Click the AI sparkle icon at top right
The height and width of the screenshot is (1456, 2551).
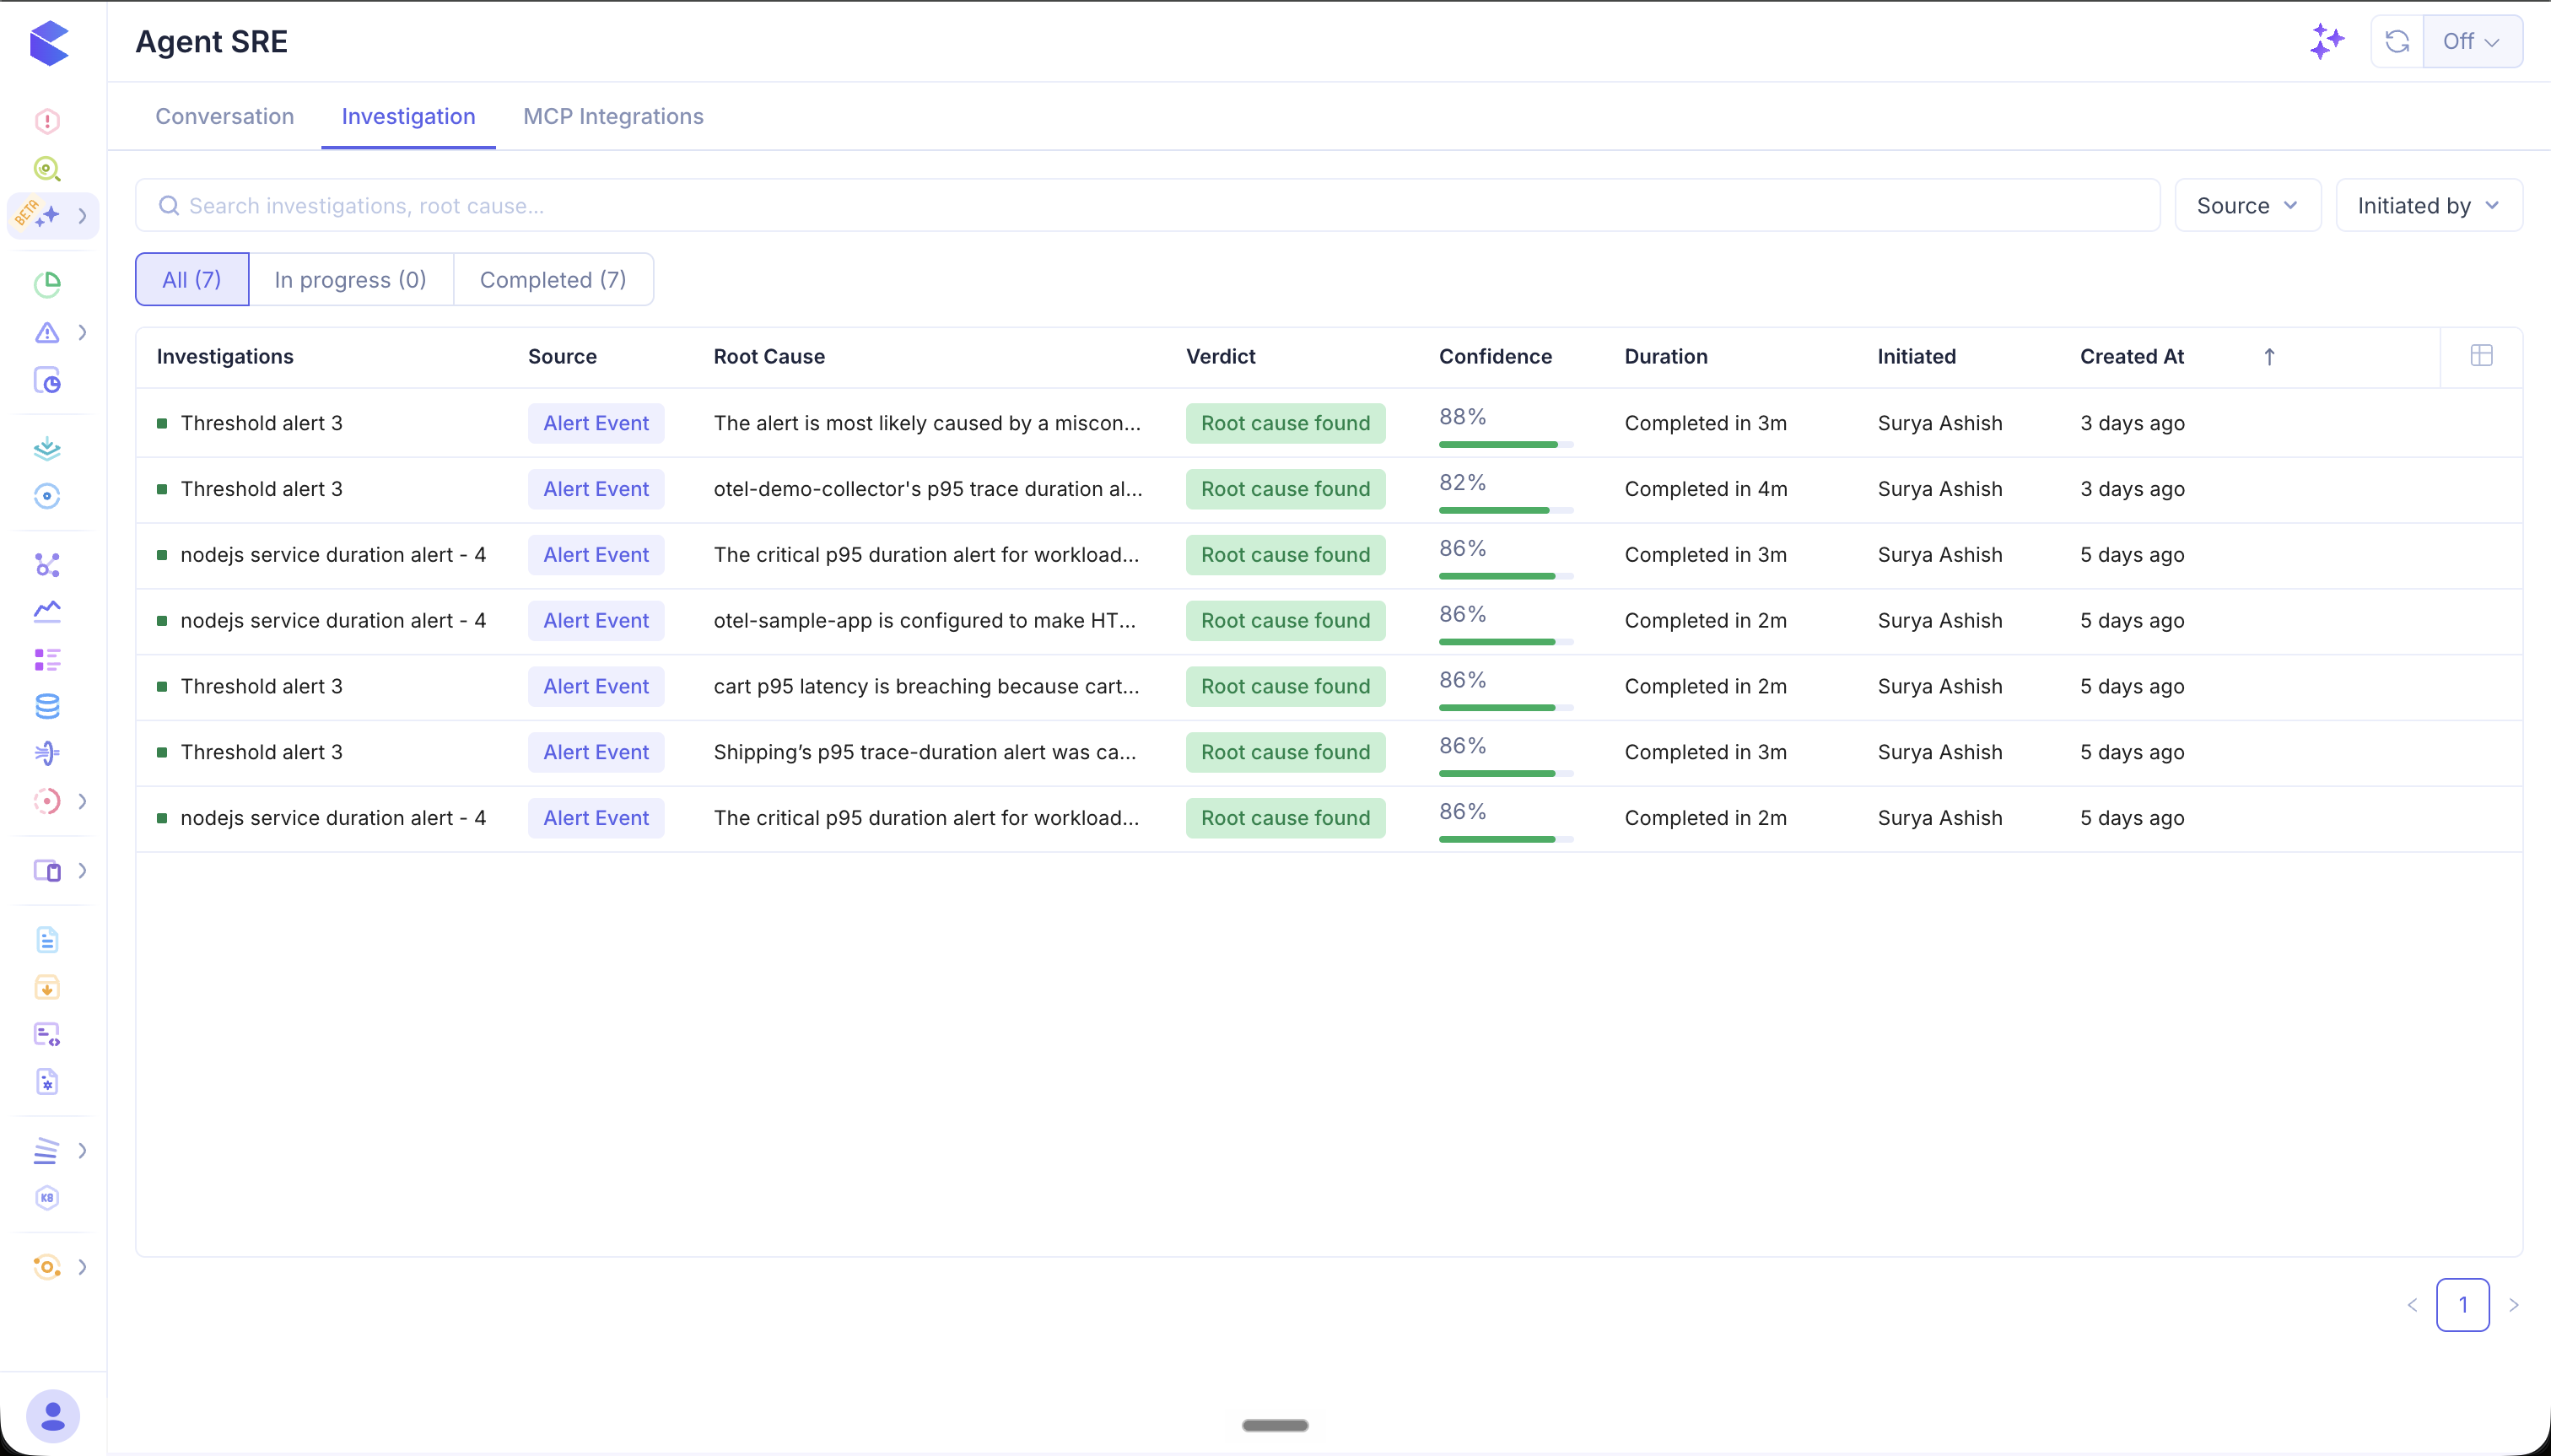point(2327,41)
